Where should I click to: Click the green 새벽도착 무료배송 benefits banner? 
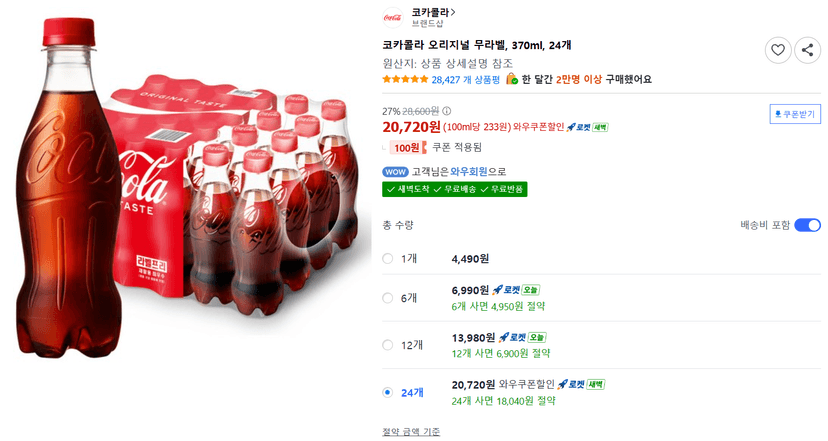455,189
